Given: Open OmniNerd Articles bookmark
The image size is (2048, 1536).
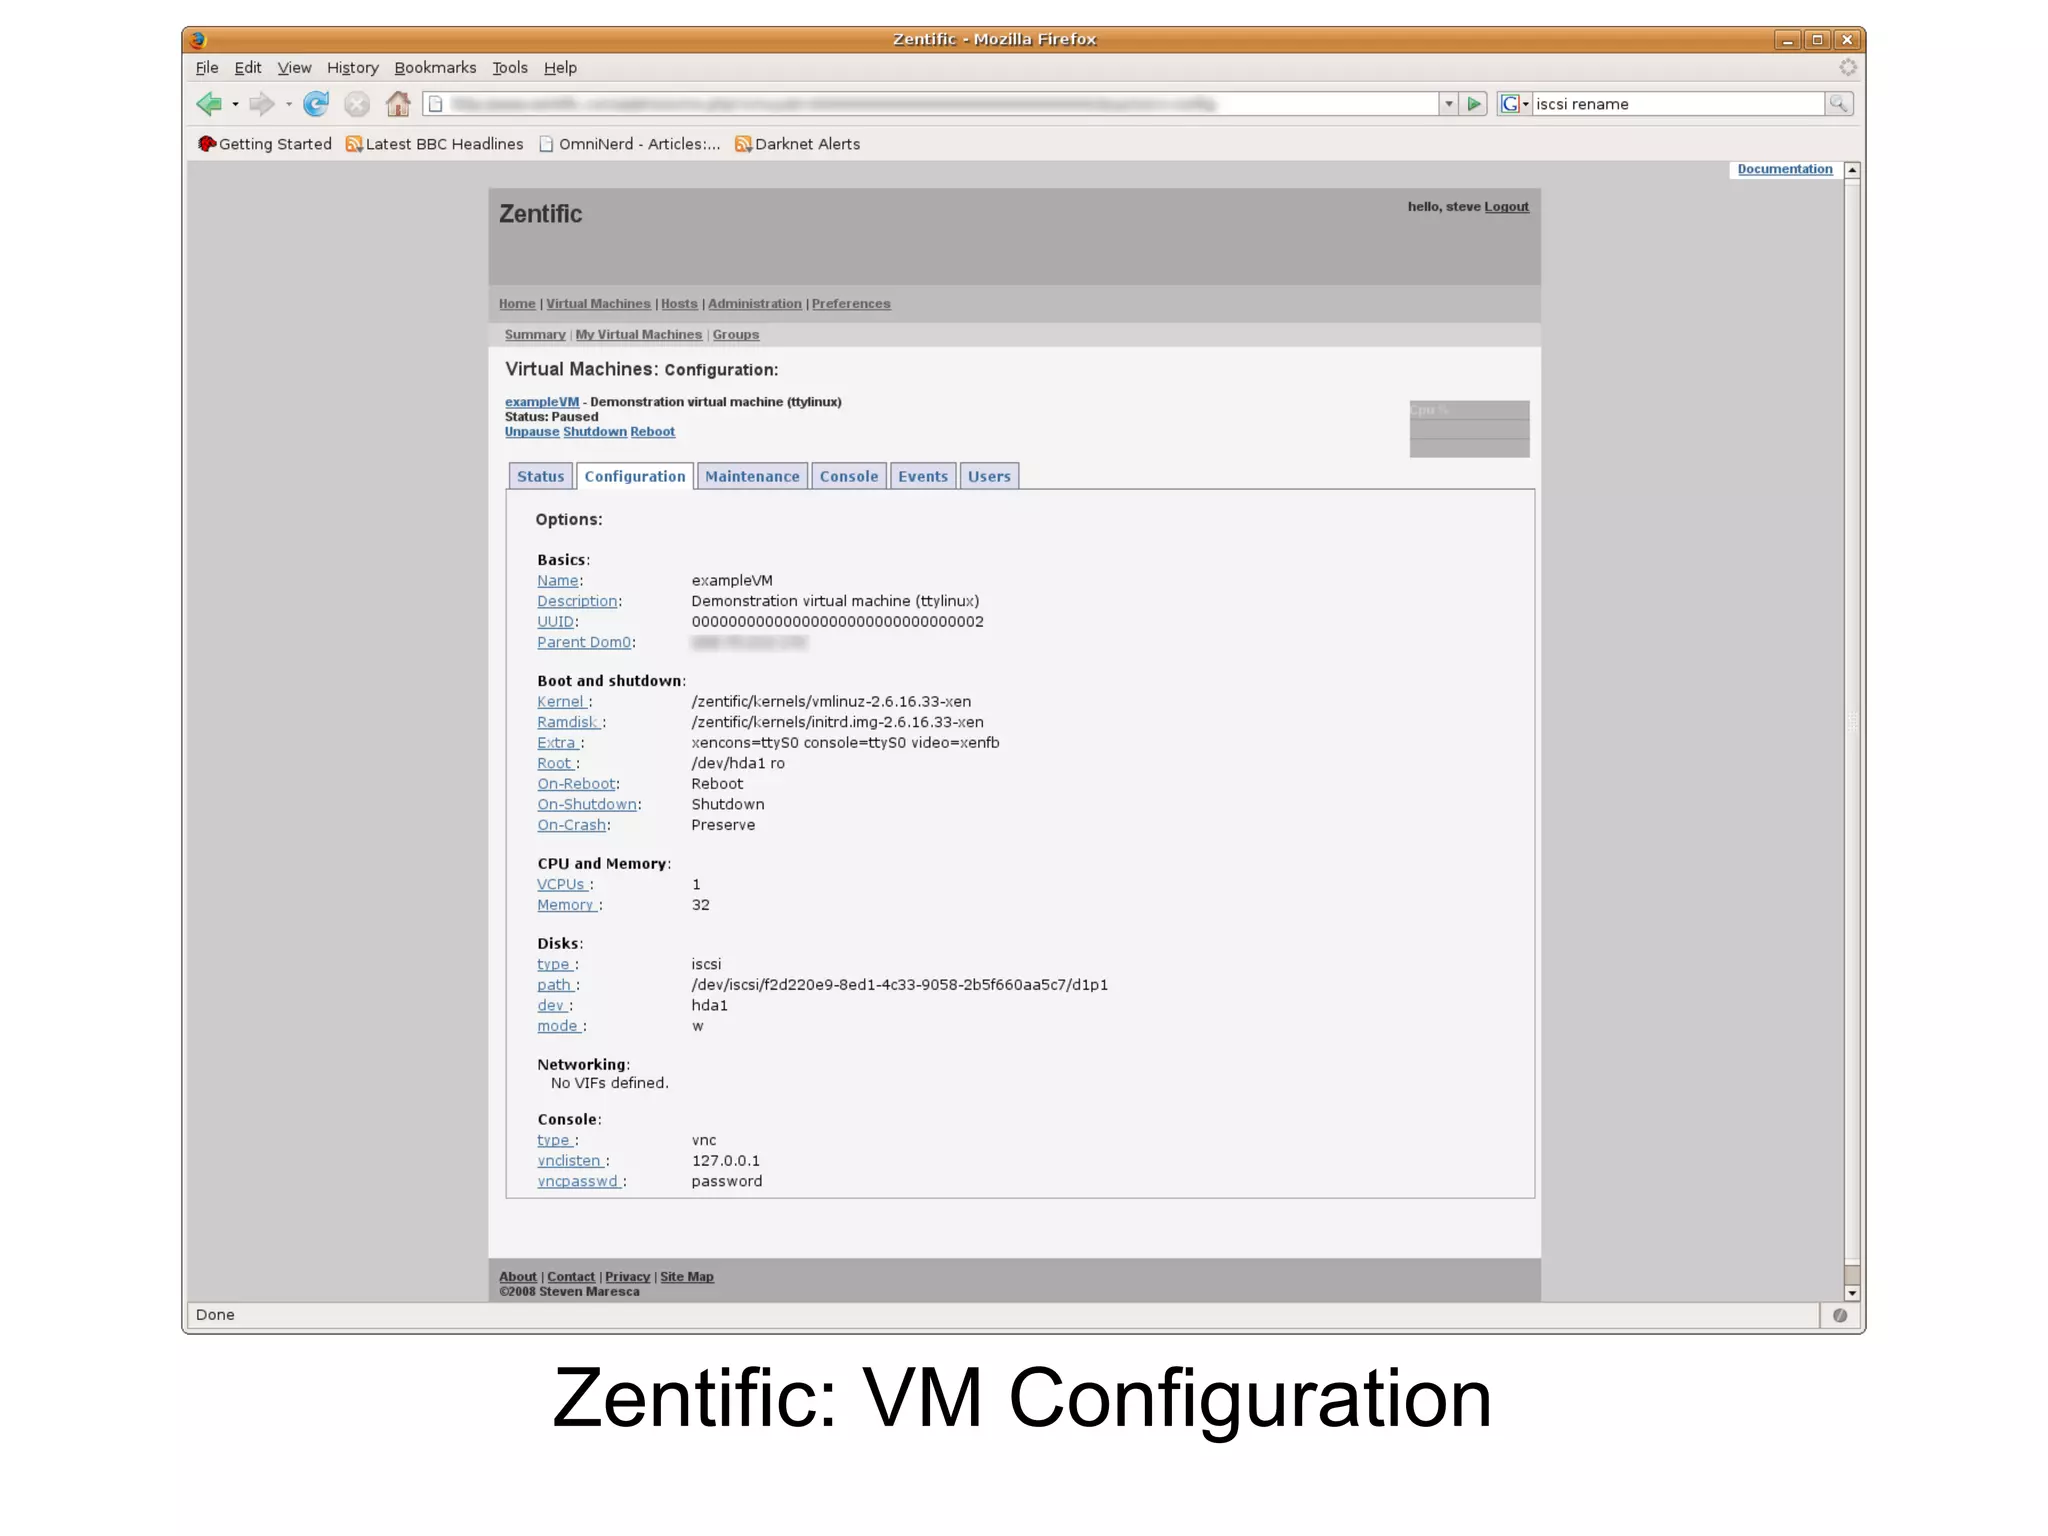Looking at the screenshot, I should (x=629, y=144).
